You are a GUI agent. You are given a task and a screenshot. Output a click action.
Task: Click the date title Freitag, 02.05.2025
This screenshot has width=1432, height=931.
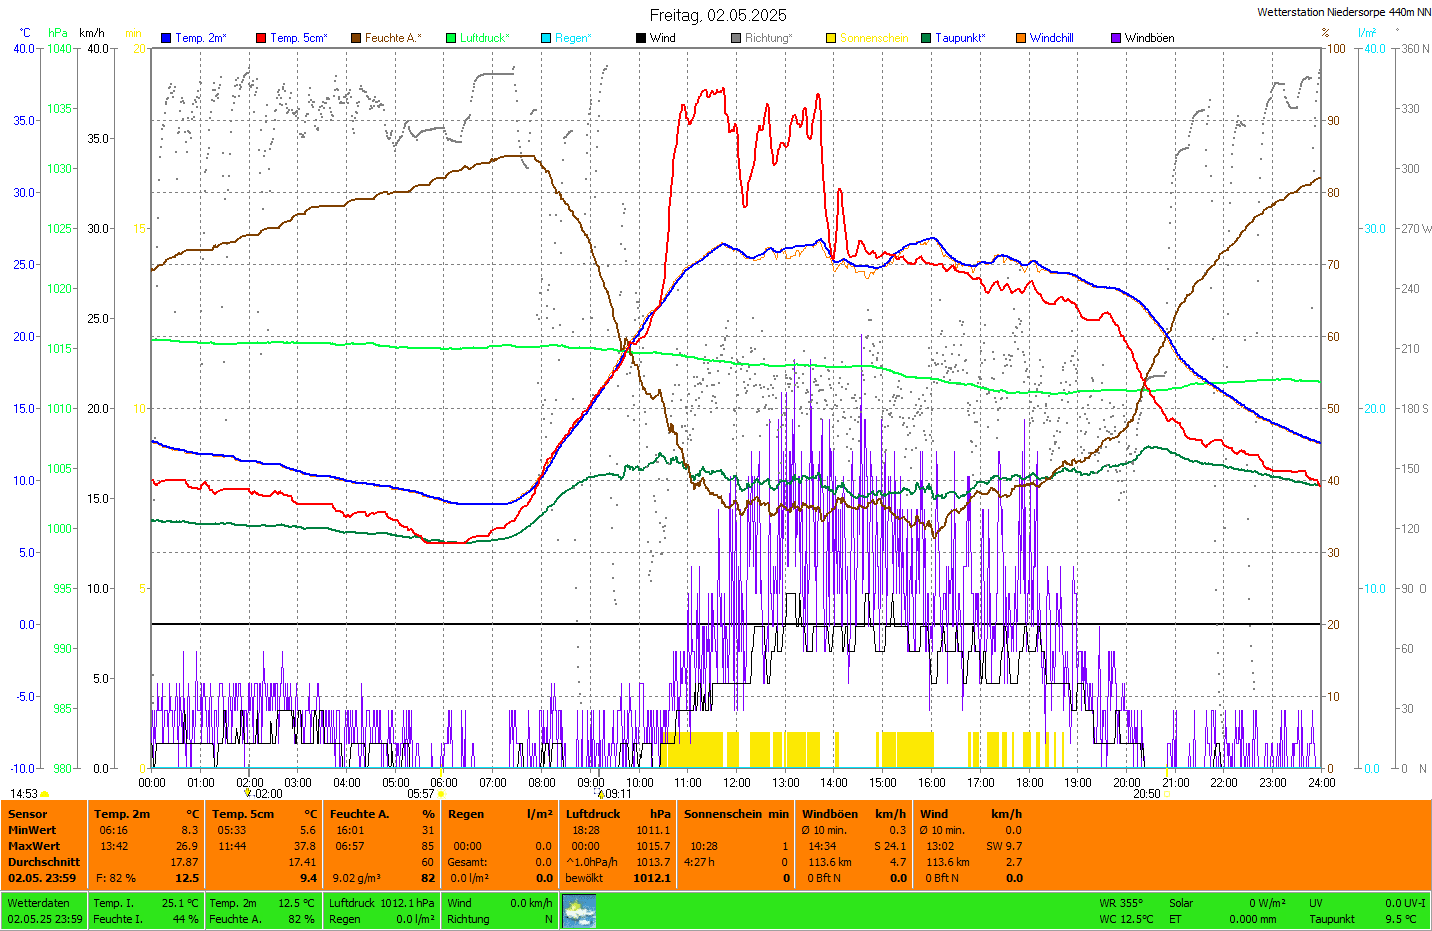pyautogui.click(x=717, y=15)
